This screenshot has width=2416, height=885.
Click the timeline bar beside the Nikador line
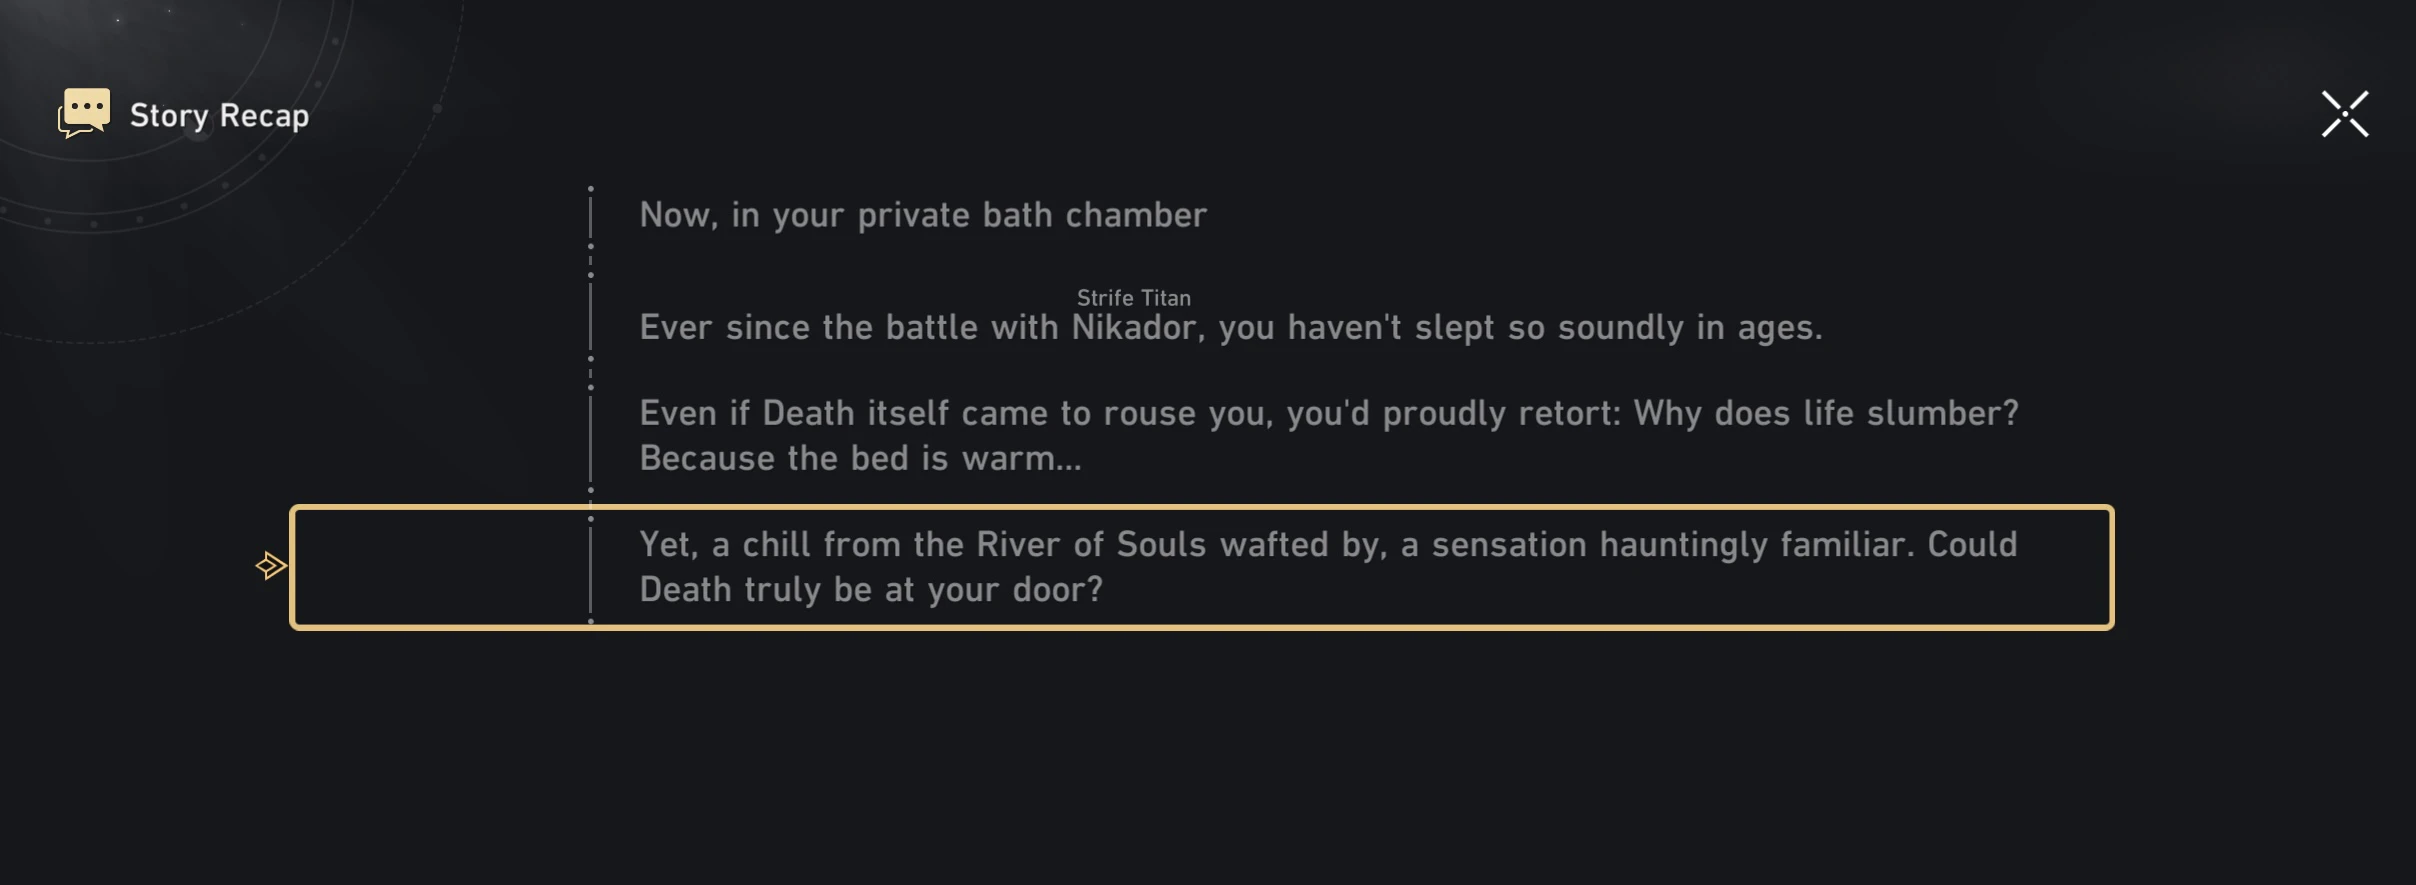coord(591,317)
